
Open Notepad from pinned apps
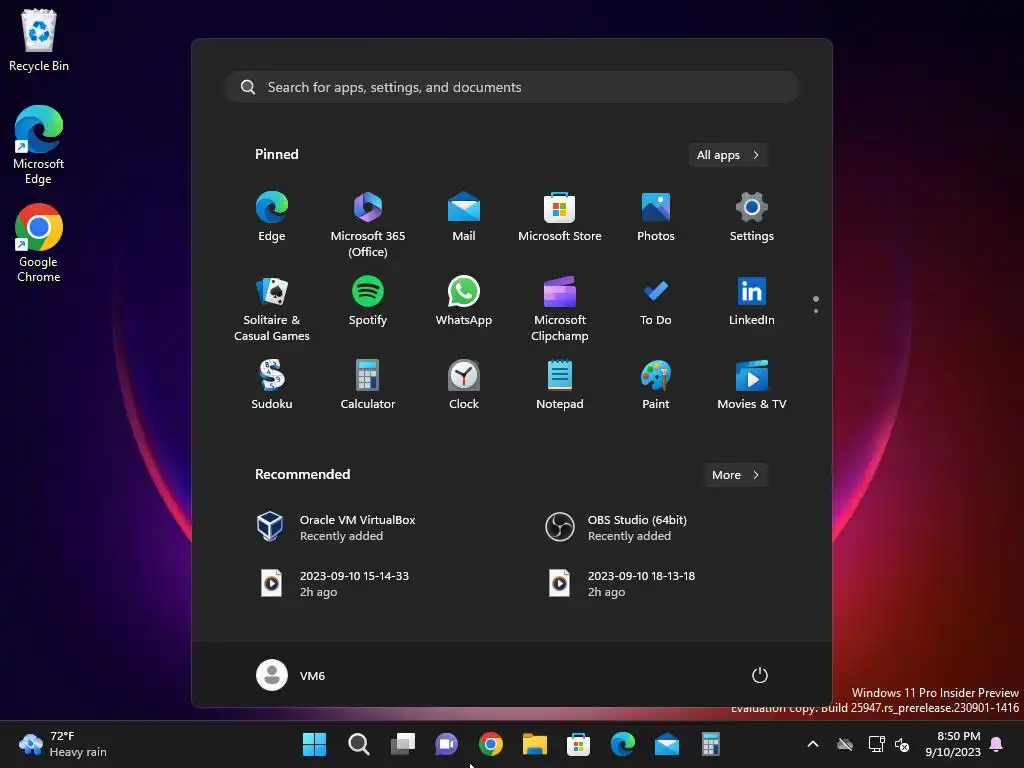[x=560, y=385]
